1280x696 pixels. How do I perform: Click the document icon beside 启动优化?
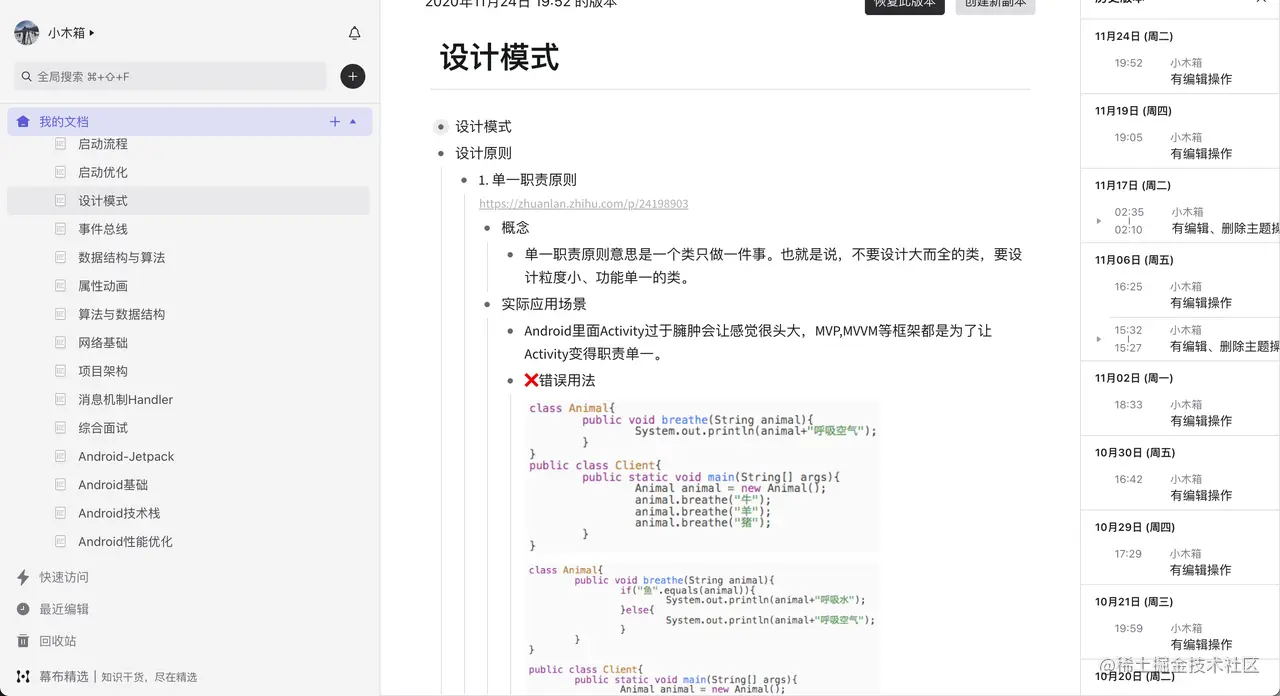coord(61,172)
